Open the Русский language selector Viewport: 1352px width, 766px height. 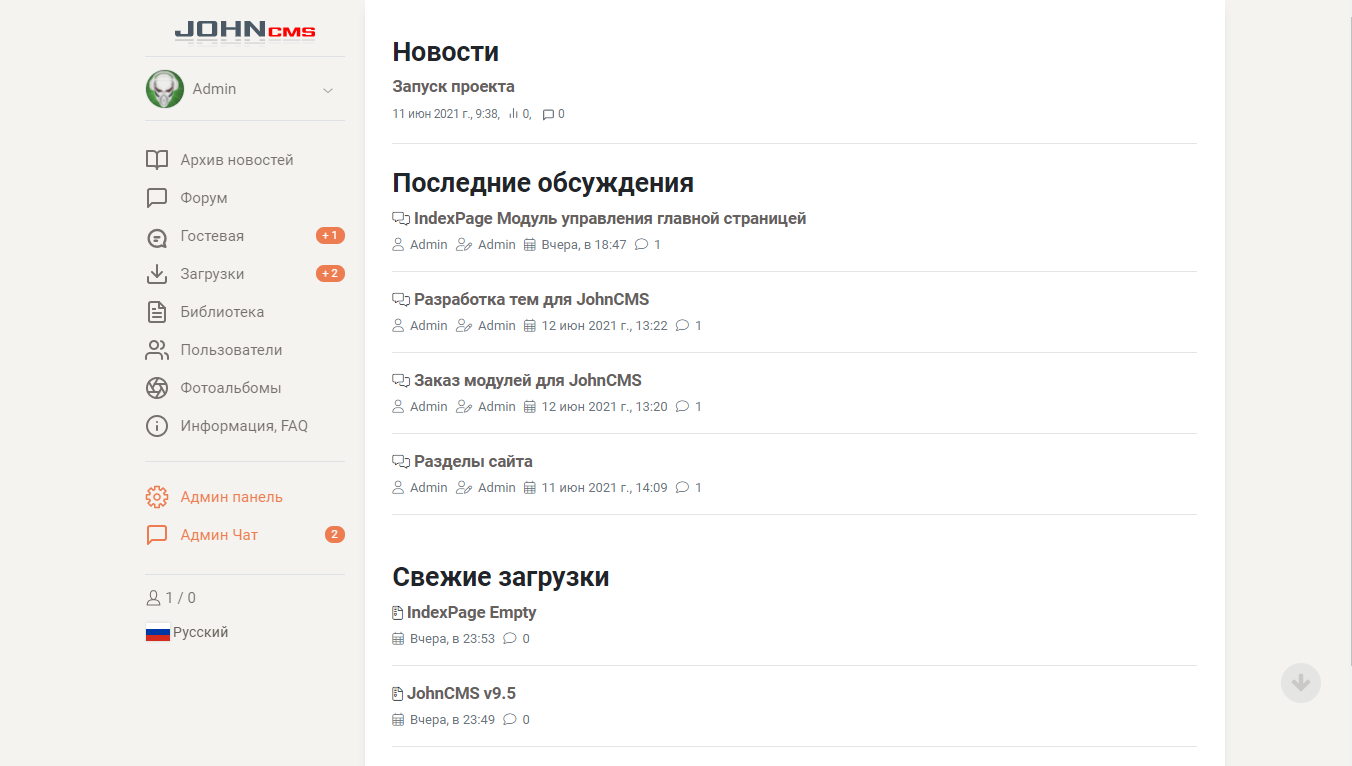pos(188,632)
